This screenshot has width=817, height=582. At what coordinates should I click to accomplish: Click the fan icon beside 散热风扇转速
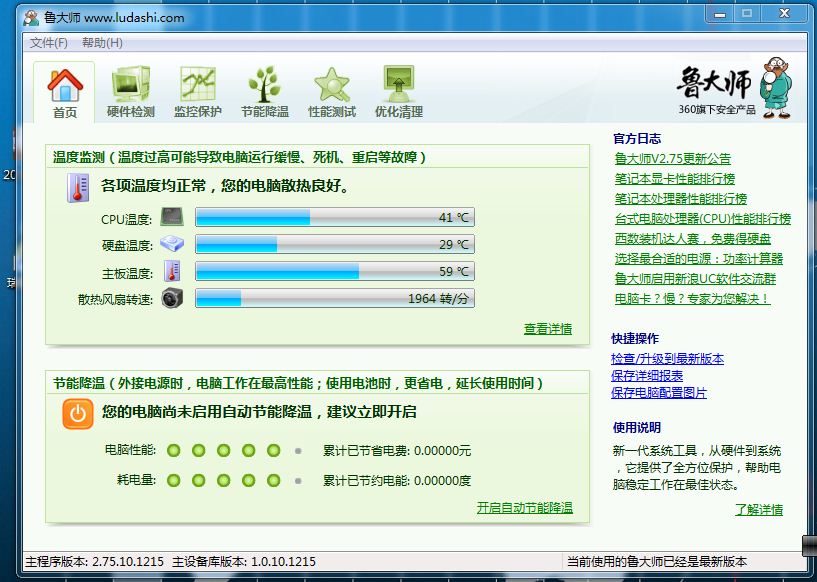pyautogui.click(x=172, y=298)
